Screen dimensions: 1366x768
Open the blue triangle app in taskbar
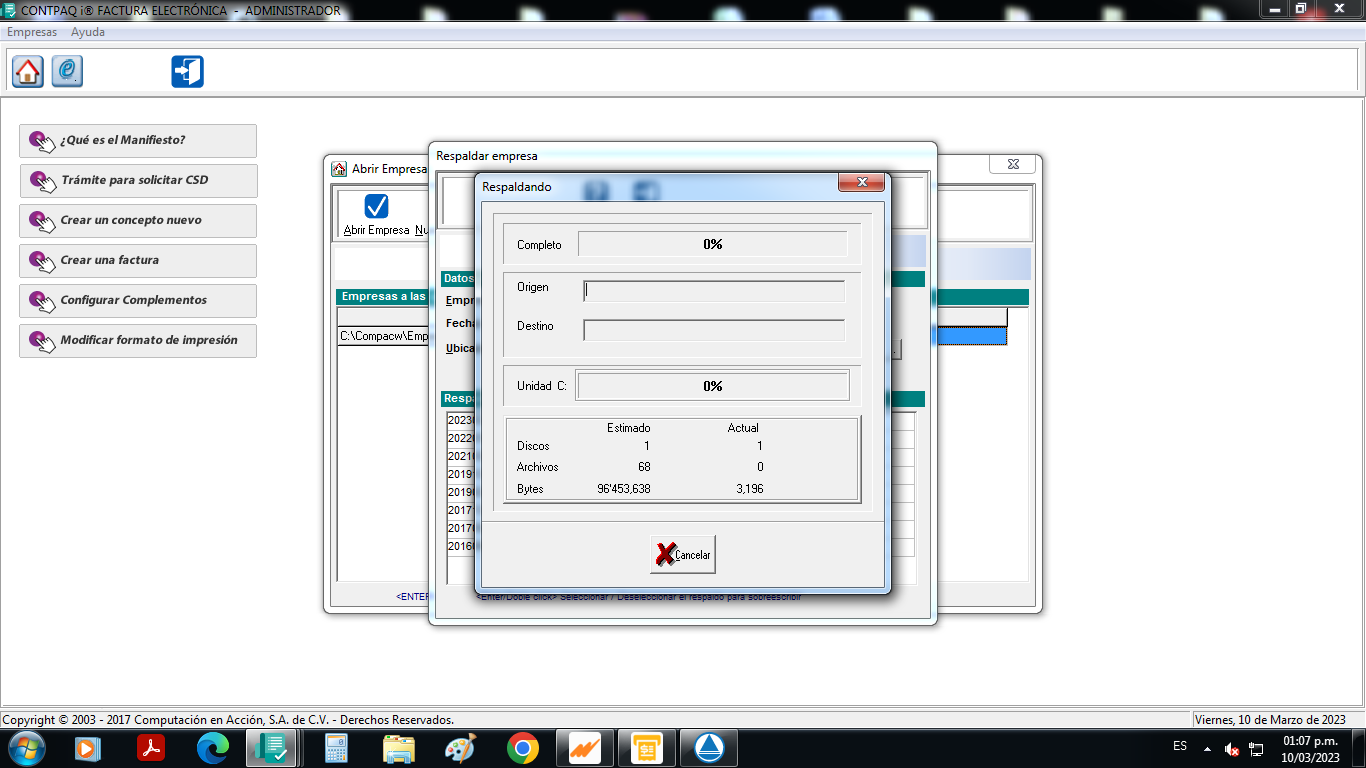[709, 748]
